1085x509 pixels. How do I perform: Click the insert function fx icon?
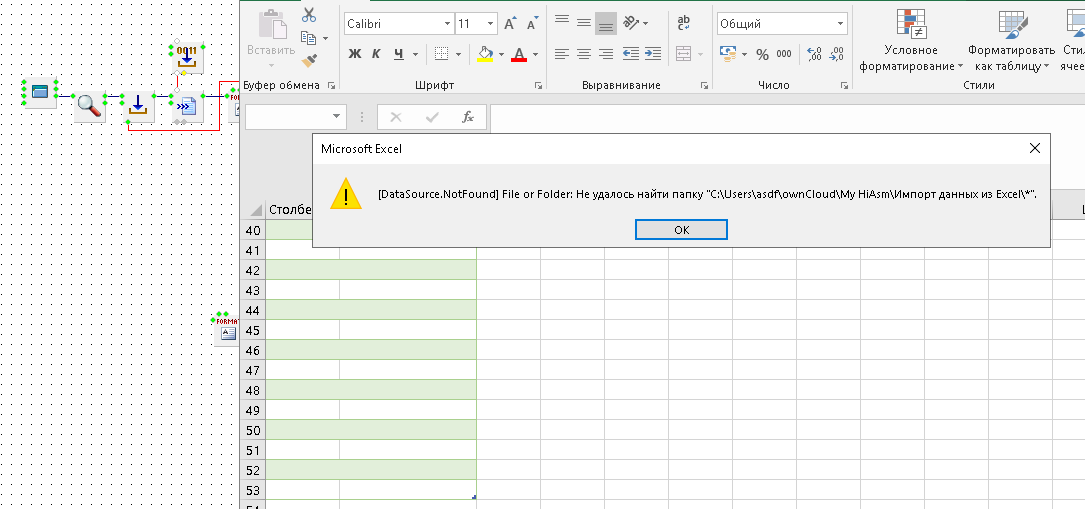(x=467, y=117)
